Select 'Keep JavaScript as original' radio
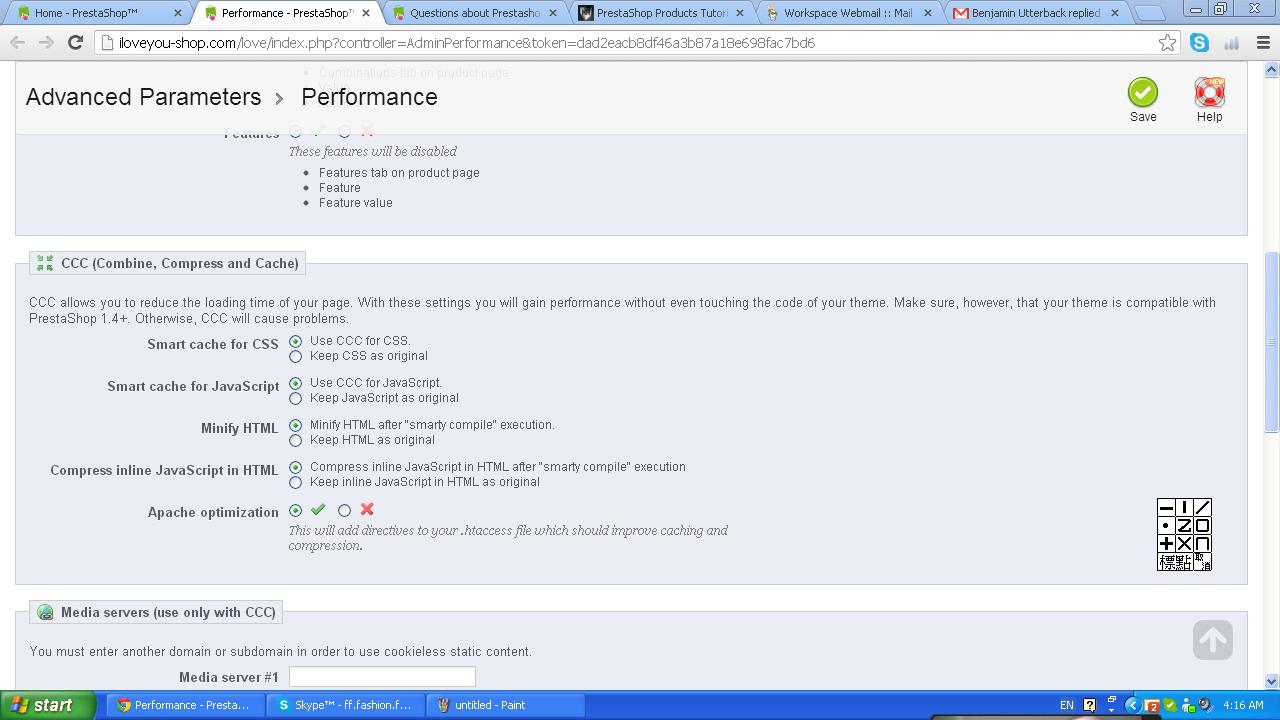This screenshot has width=1280, height=720. click(x=295, y=398)
